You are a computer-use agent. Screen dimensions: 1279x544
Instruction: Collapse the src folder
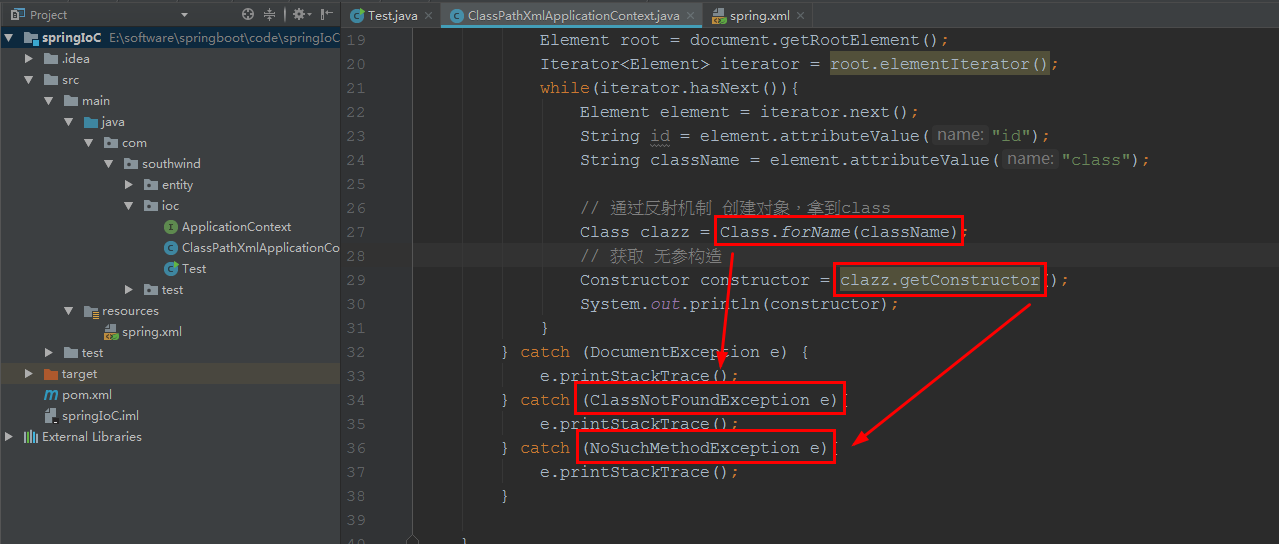pos(30,80)
